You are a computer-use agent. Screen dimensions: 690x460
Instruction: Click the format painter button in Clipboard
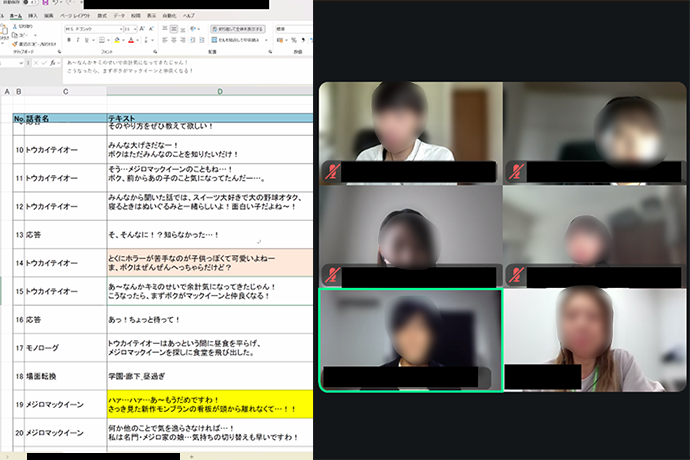coord(34,45)
